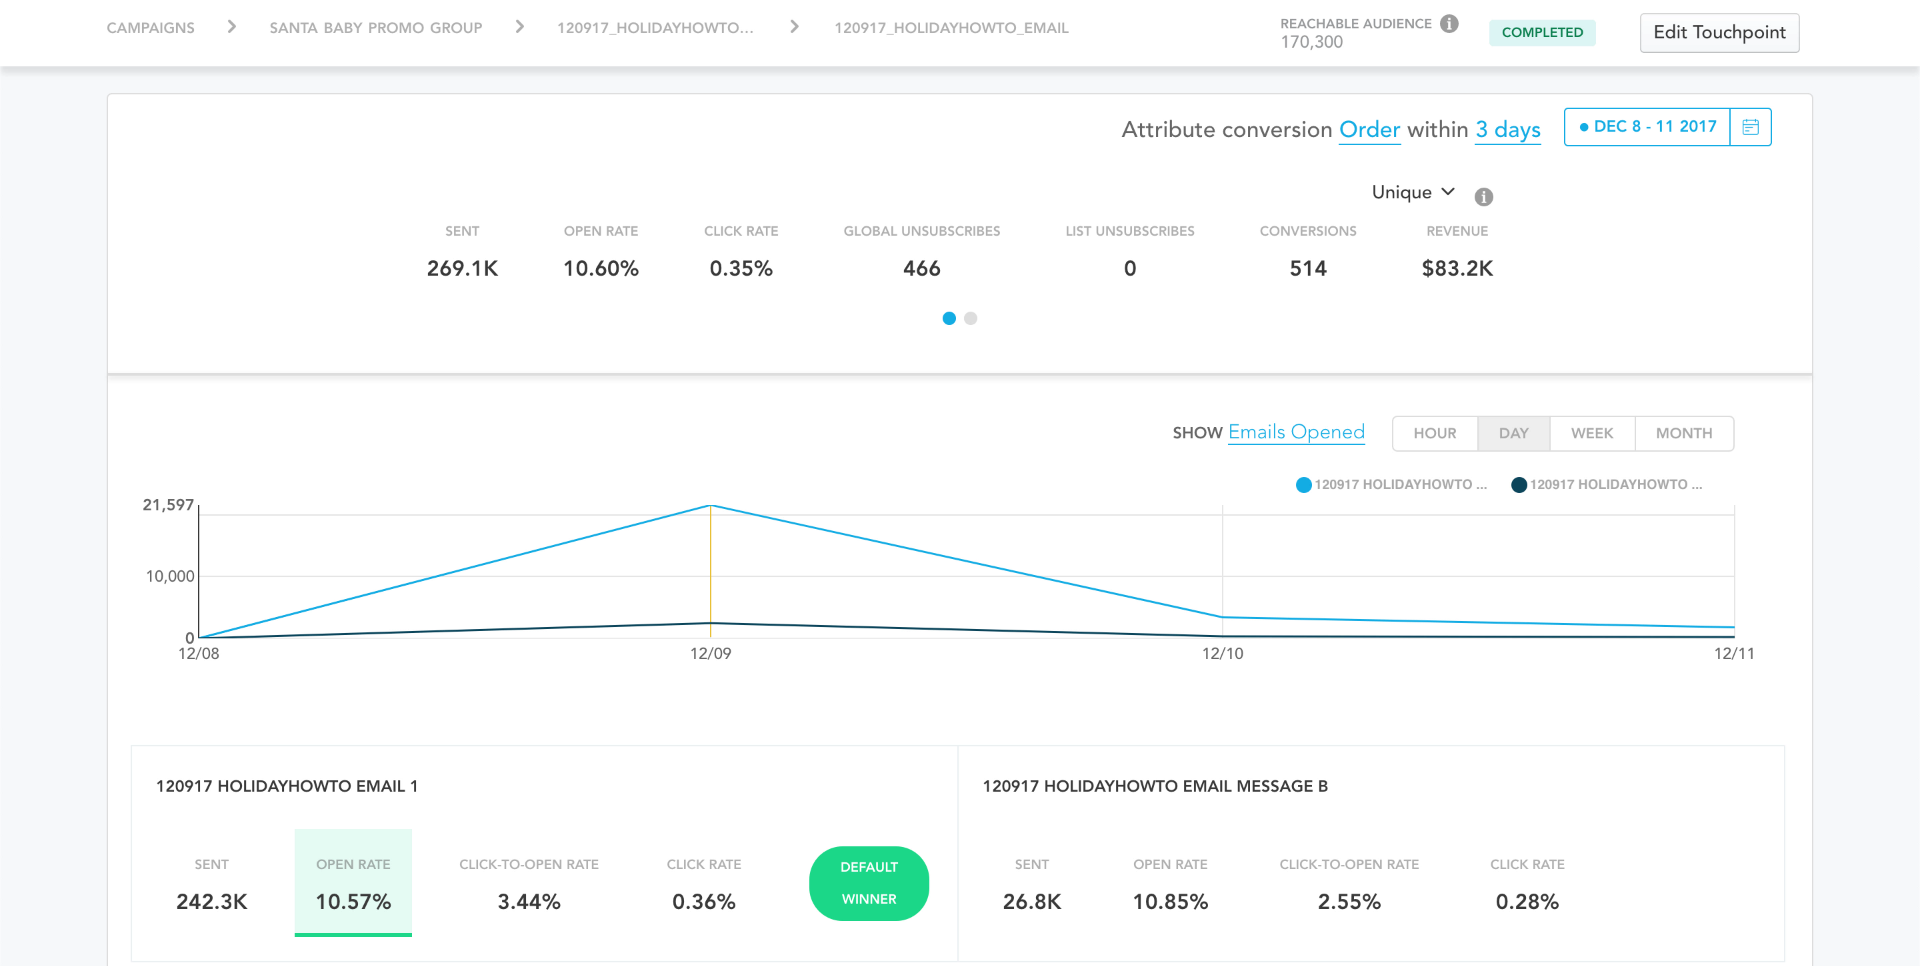The width and height of the screenshot is (1920, 967).
Task: Expand the Unique metrics dropdown
Action: click(1413, 192)
